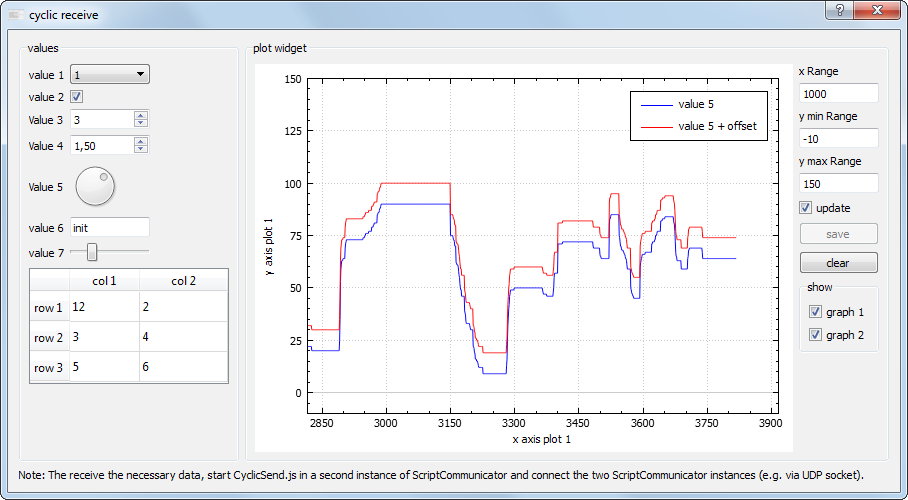This screenshot has width=908, height=500.
Task: Toggle the value 2 checkbox
Action: [x=76, y=97]
